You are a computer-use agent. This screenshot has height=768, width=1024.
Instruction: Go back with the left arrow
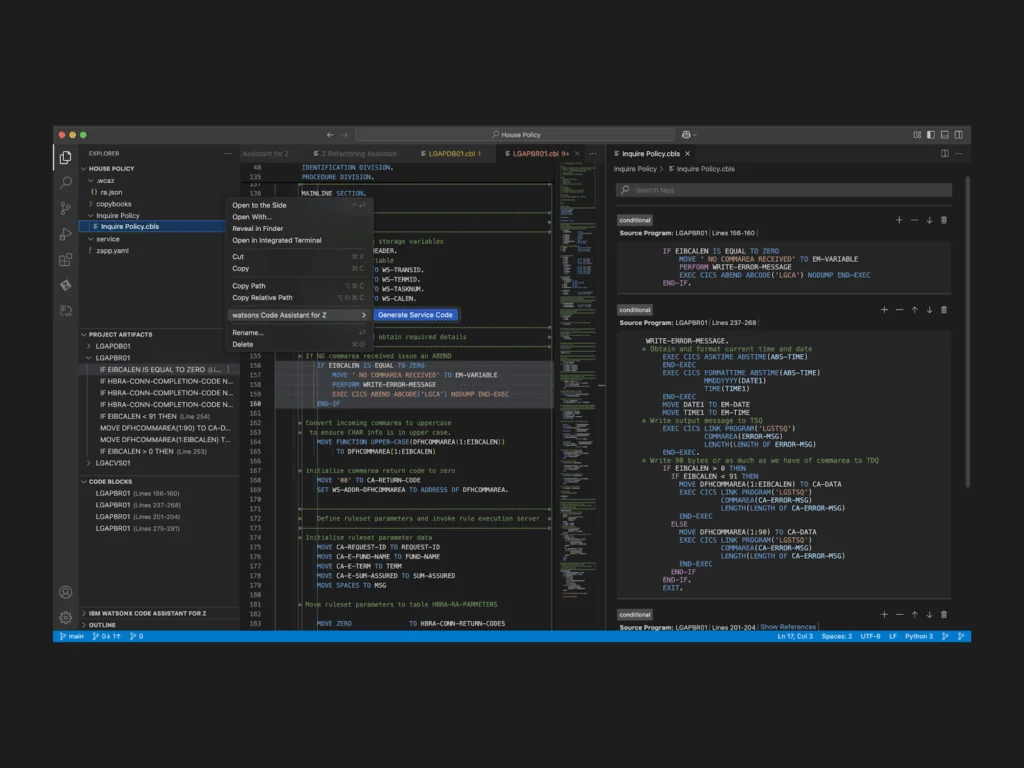[x=330, y=135]
